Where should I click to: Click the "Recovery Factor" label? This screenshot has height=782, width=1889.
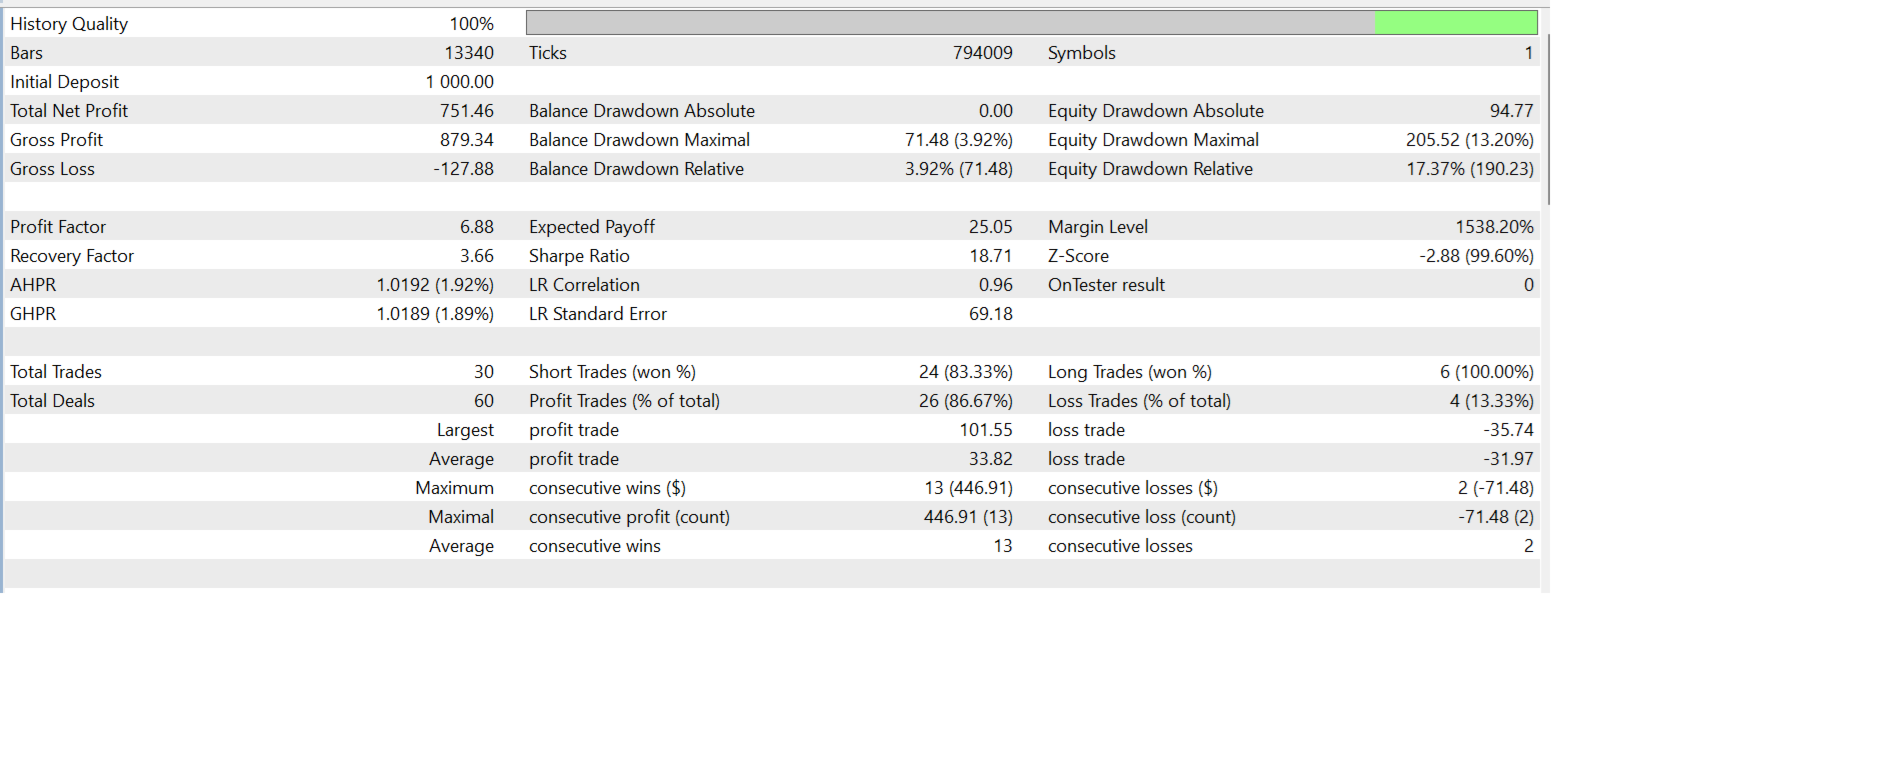72,256
